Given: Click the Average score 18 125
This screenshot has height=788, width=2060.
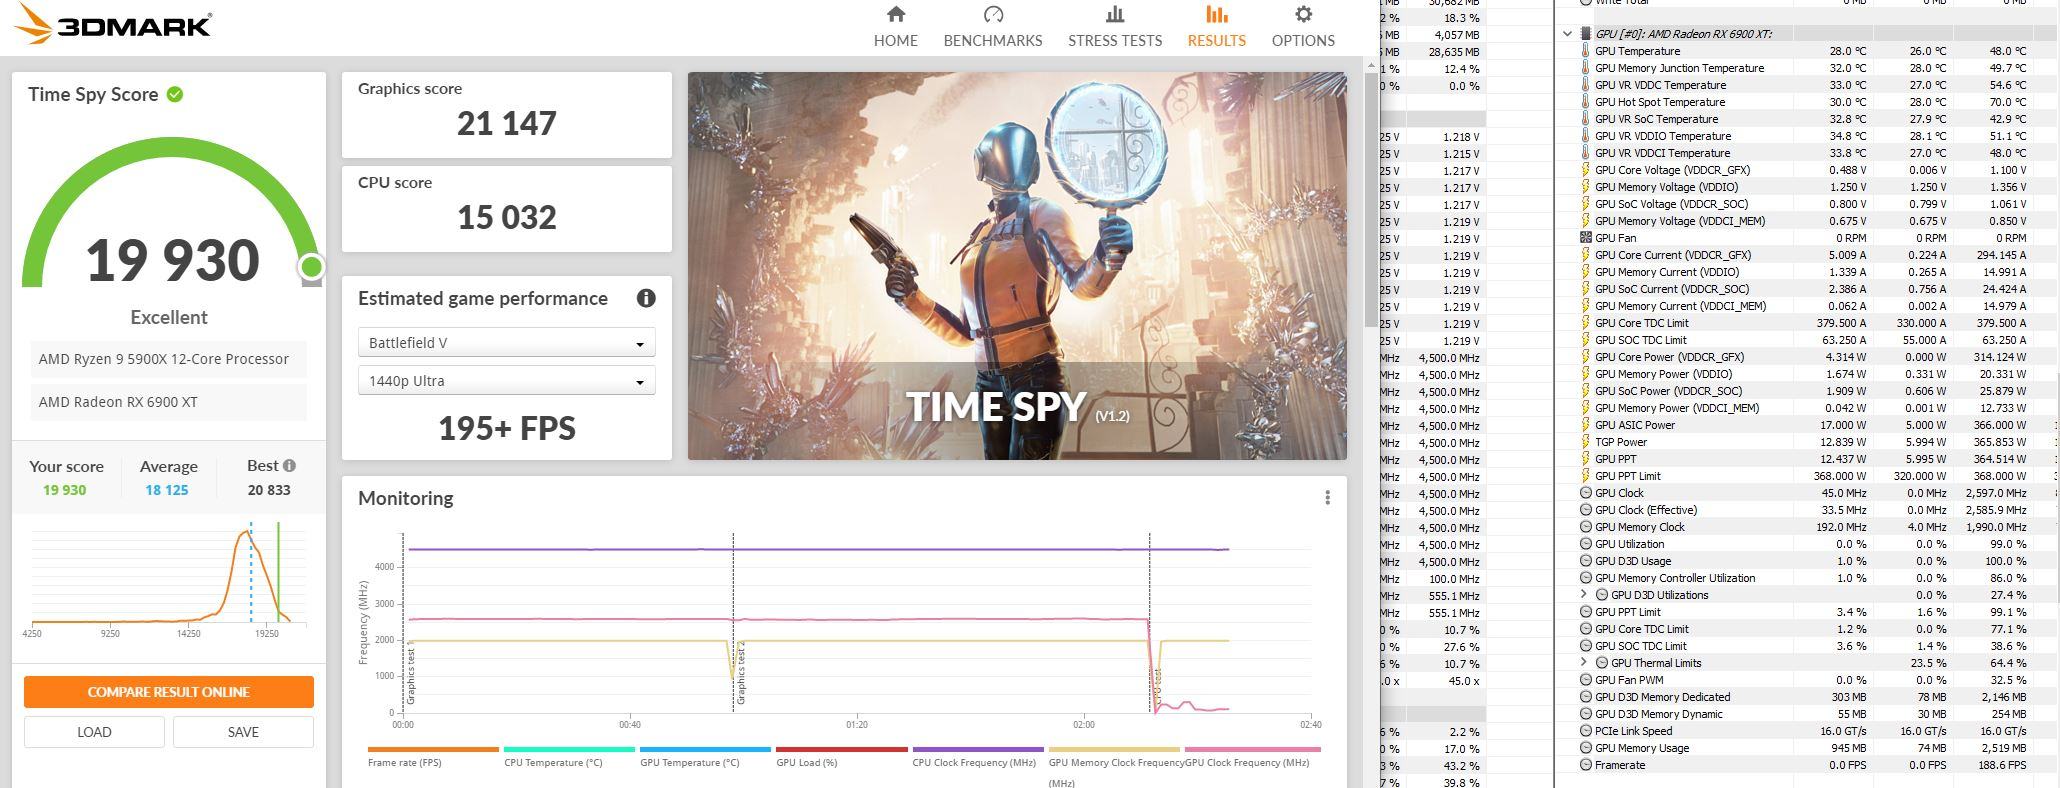Looking at the screenshot, I should pyautogui.click(x=167, y=490).
